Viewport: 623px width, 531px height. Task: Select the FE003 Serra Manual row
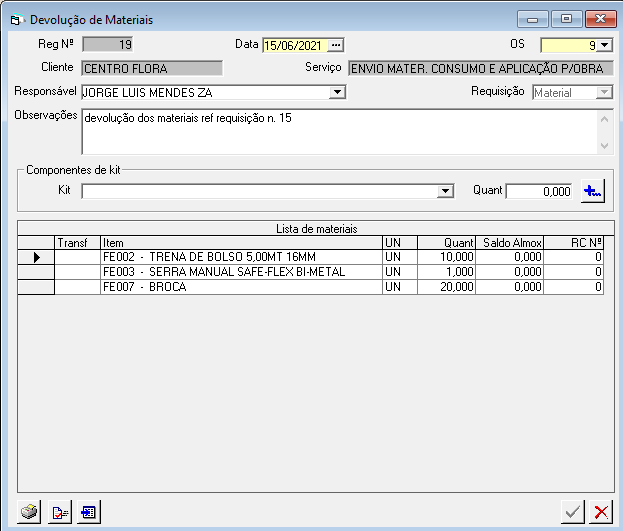tap(240, 272)
